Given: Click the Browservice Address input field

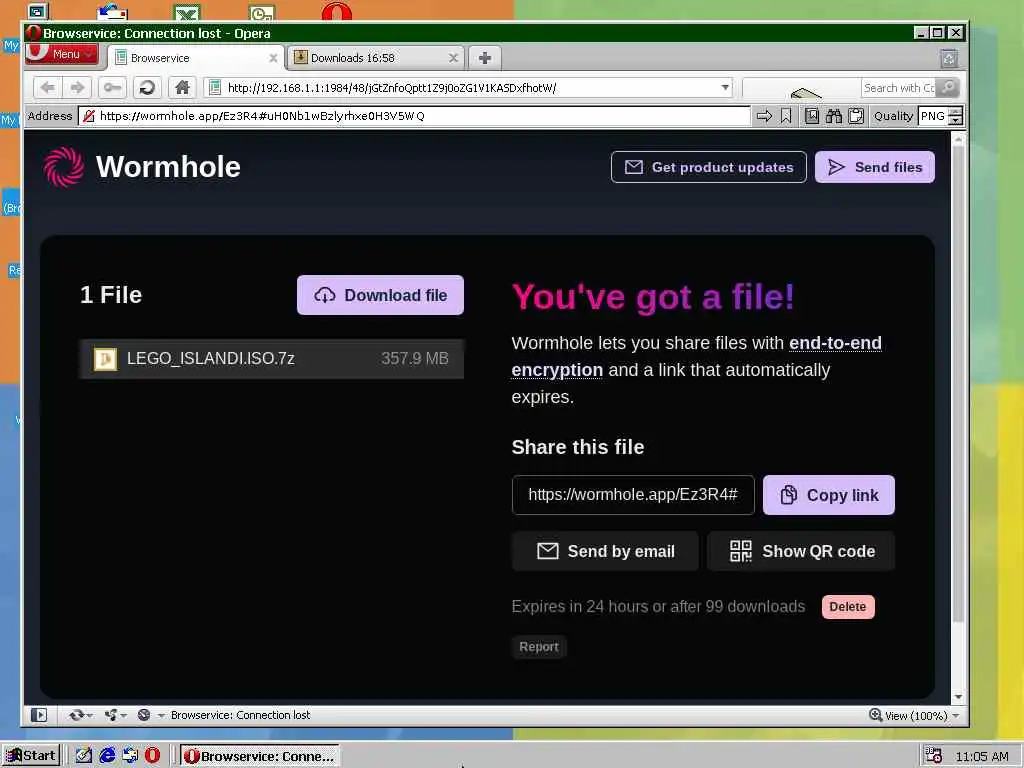Looking at the screenshot, I should coord(414,116).
